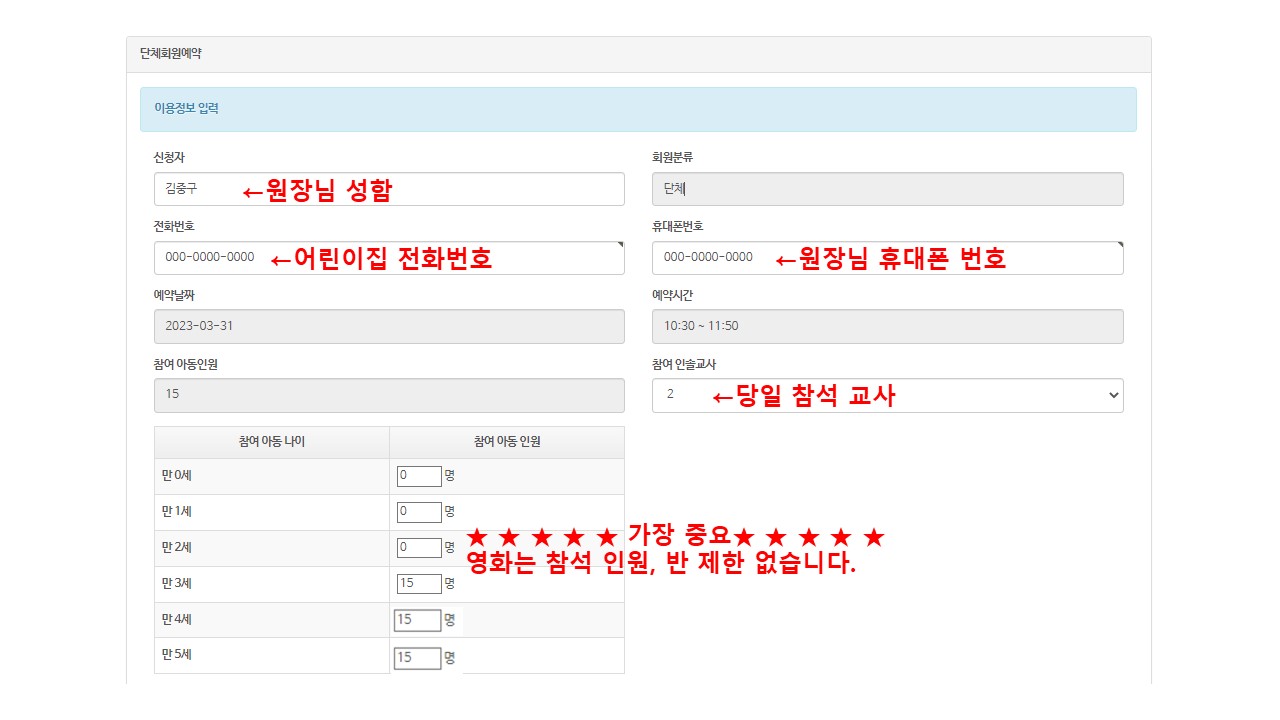The height and width of the screenshot is (720, 1280).
Task: Click the 만 0세 child count box
Action: click(x=418, y=476)
